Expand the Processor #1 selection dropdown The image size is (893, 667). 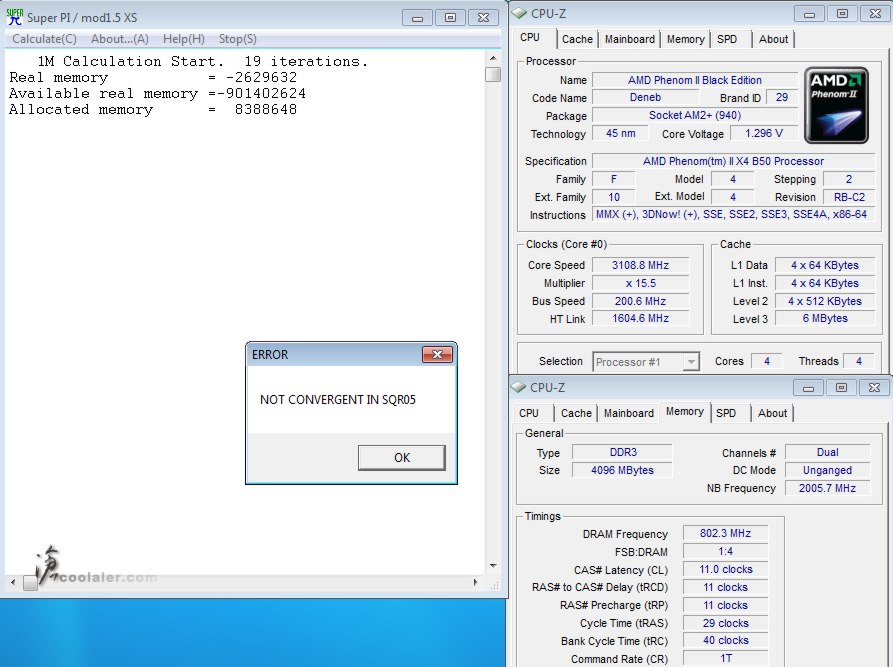[x=691, y=362]
